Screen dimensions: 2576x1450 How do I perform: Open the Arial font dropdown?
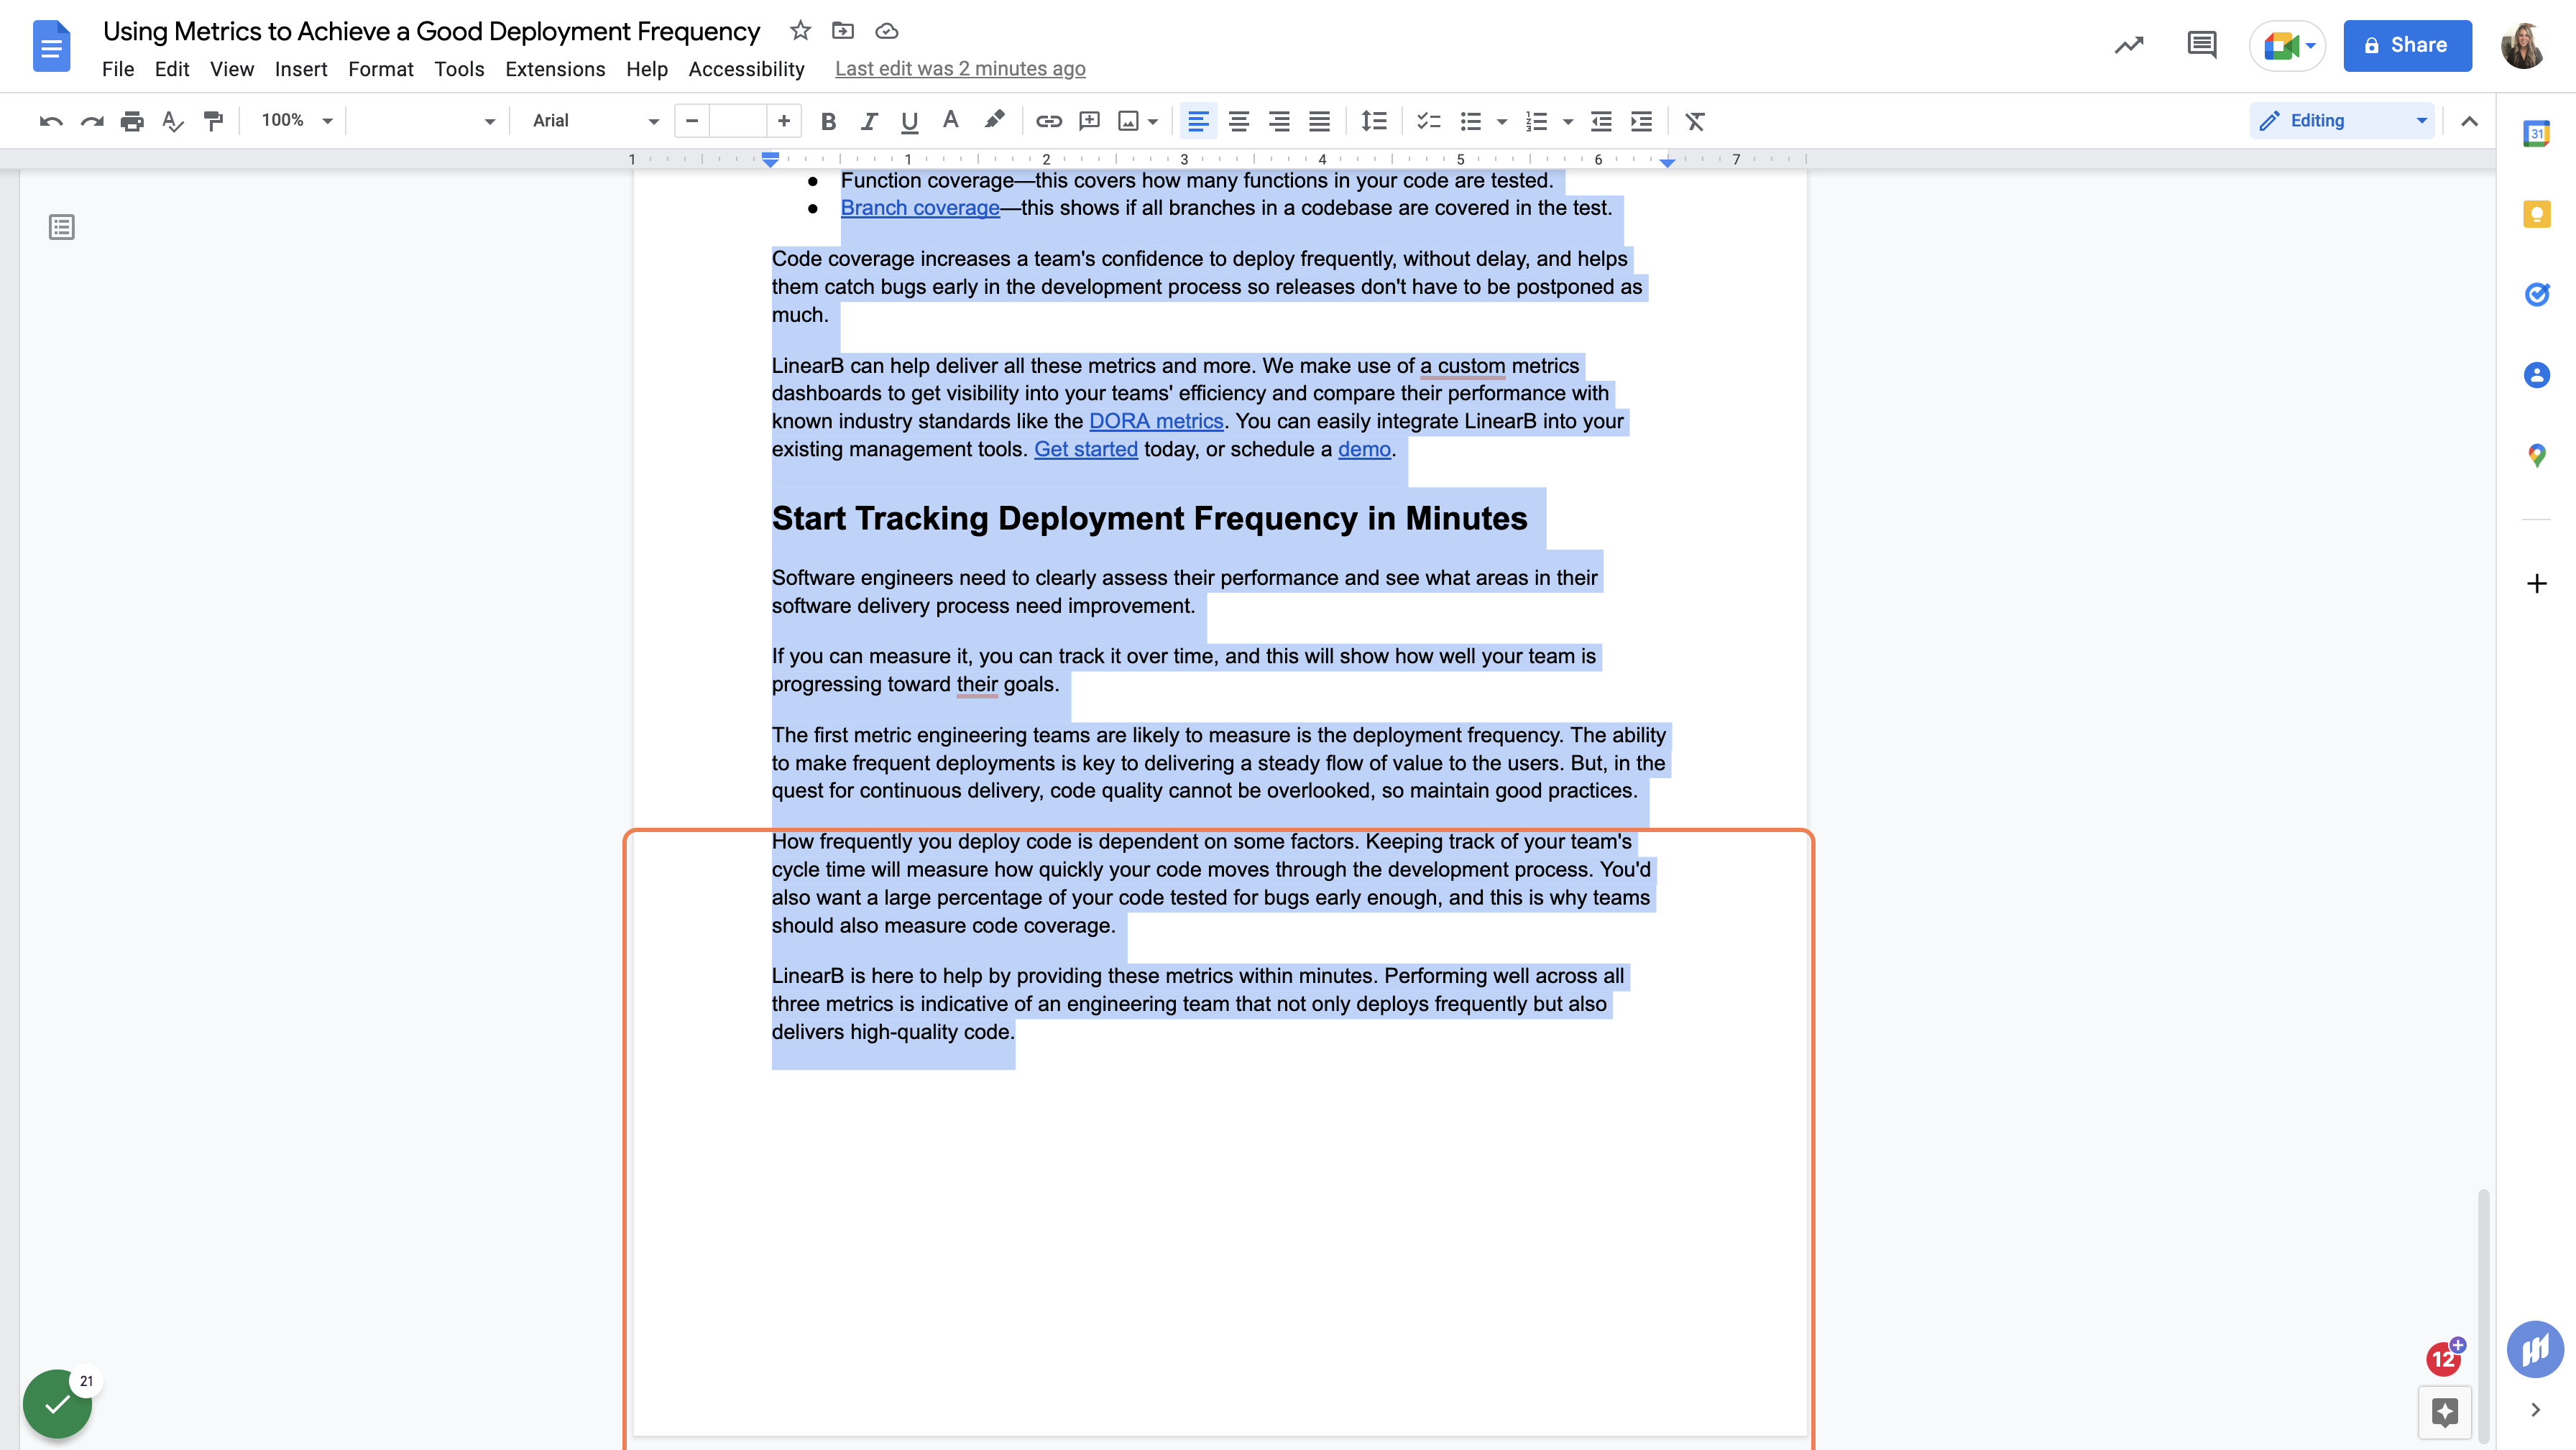click(595, 121)
